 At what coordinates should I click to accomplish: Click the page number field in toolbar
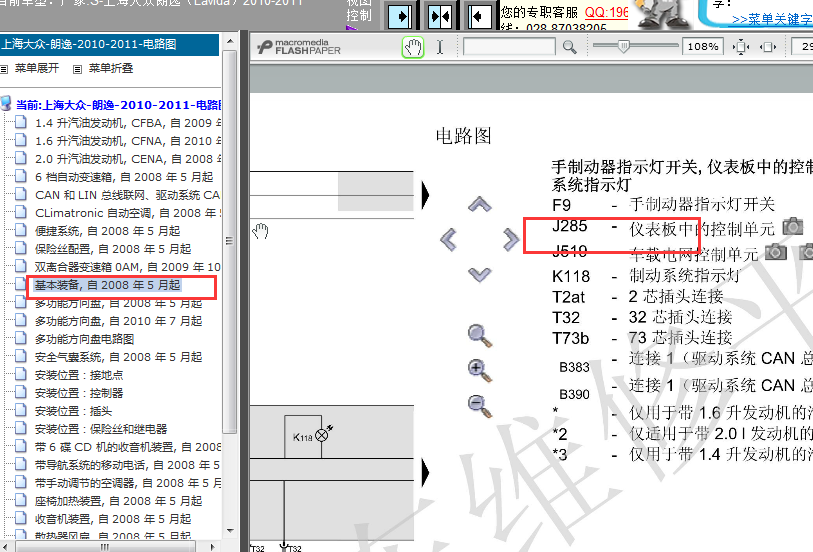click(x=803, y=47)
